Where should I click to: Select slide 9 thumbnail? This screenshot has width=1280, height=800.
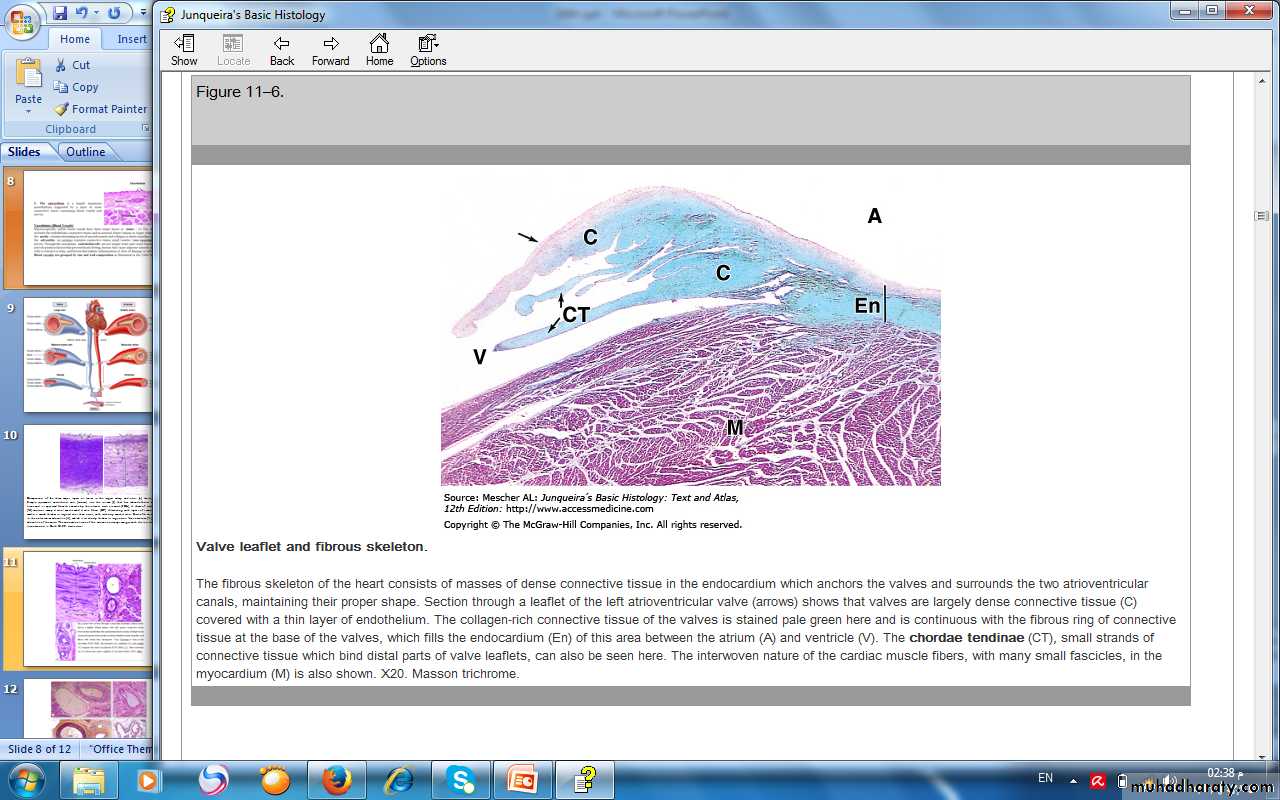click(87, 354)
